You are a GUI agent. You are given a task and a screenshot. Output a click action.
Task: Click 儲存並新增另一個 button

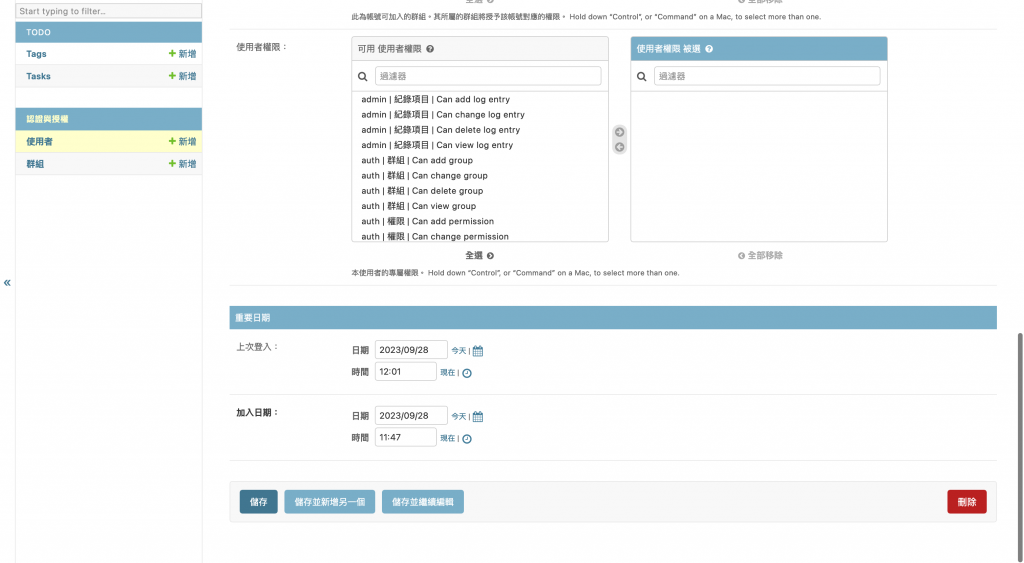click(x=330, y=502)
